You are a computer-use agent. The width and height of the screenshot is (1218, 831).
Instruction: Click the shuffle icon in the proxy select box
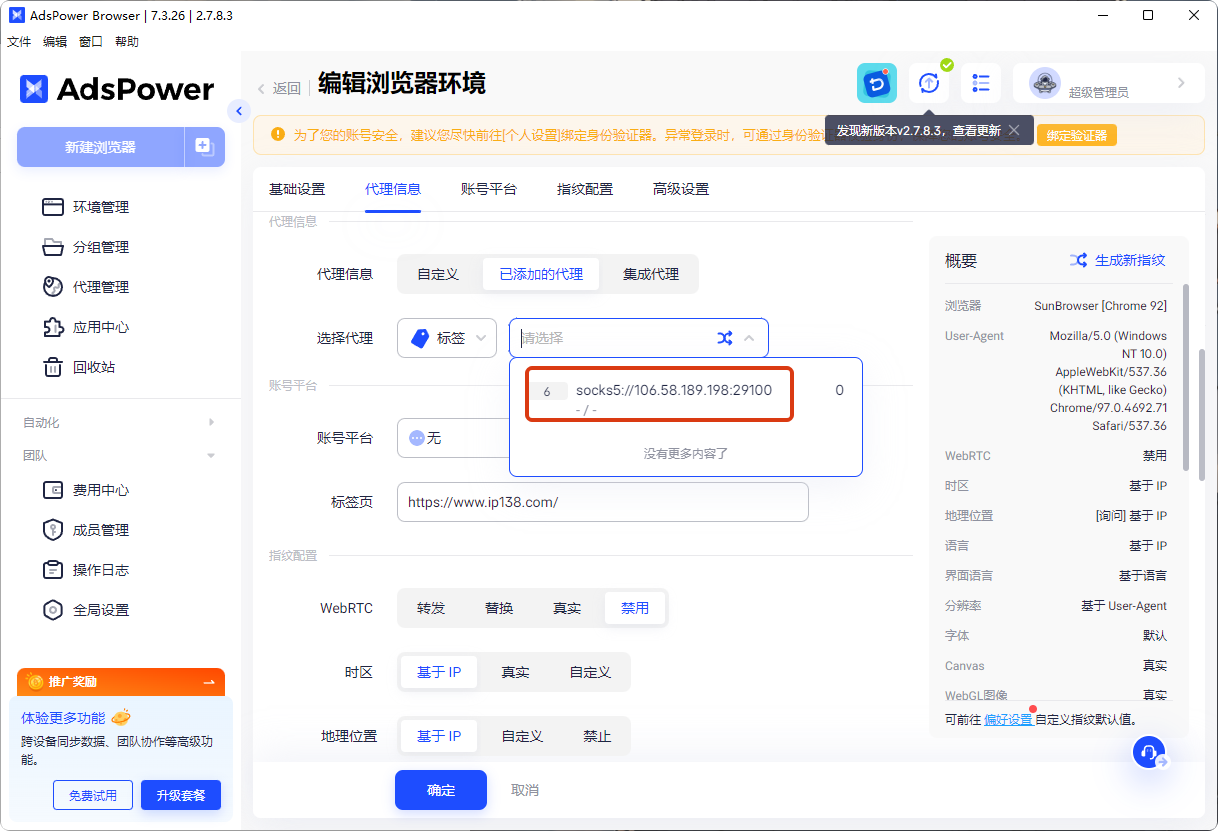[x=725, y=338]
